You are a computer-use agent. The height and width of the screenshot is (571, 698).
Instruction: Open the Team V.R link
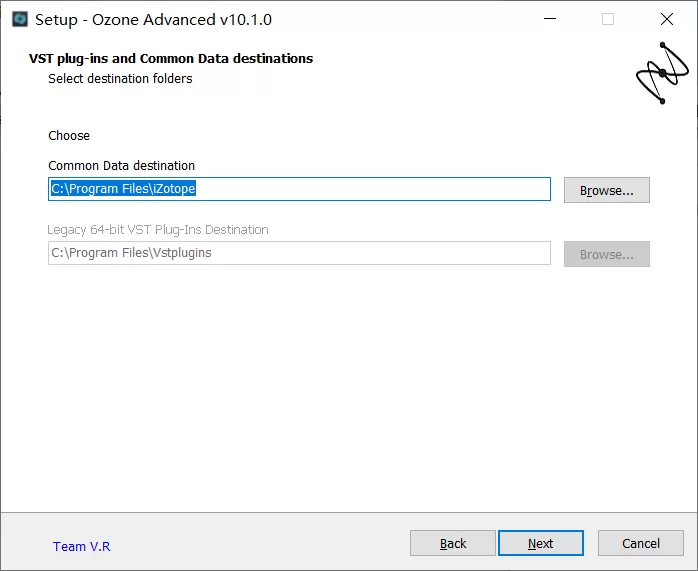[x=82, y=546]
